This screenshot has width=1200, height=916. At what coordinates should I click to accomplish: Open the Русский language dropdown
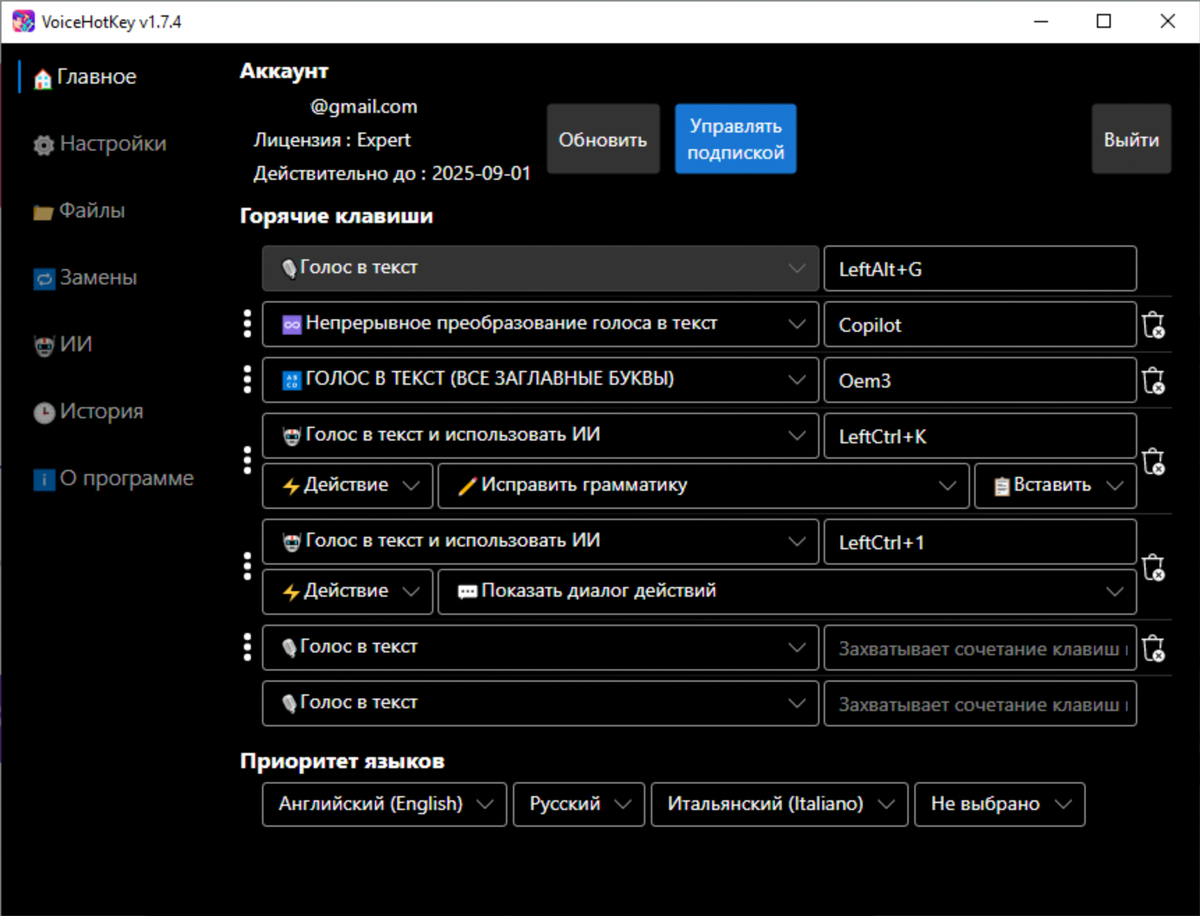tap(579, 804)
